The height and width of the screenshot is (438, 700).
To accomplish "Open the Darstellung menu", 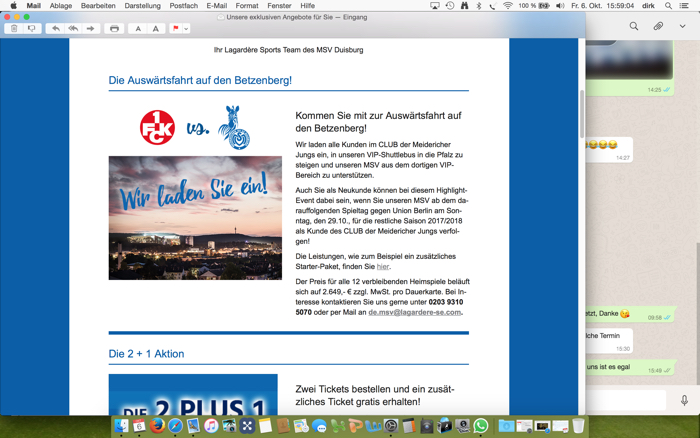I will click(x=142, y=6).
